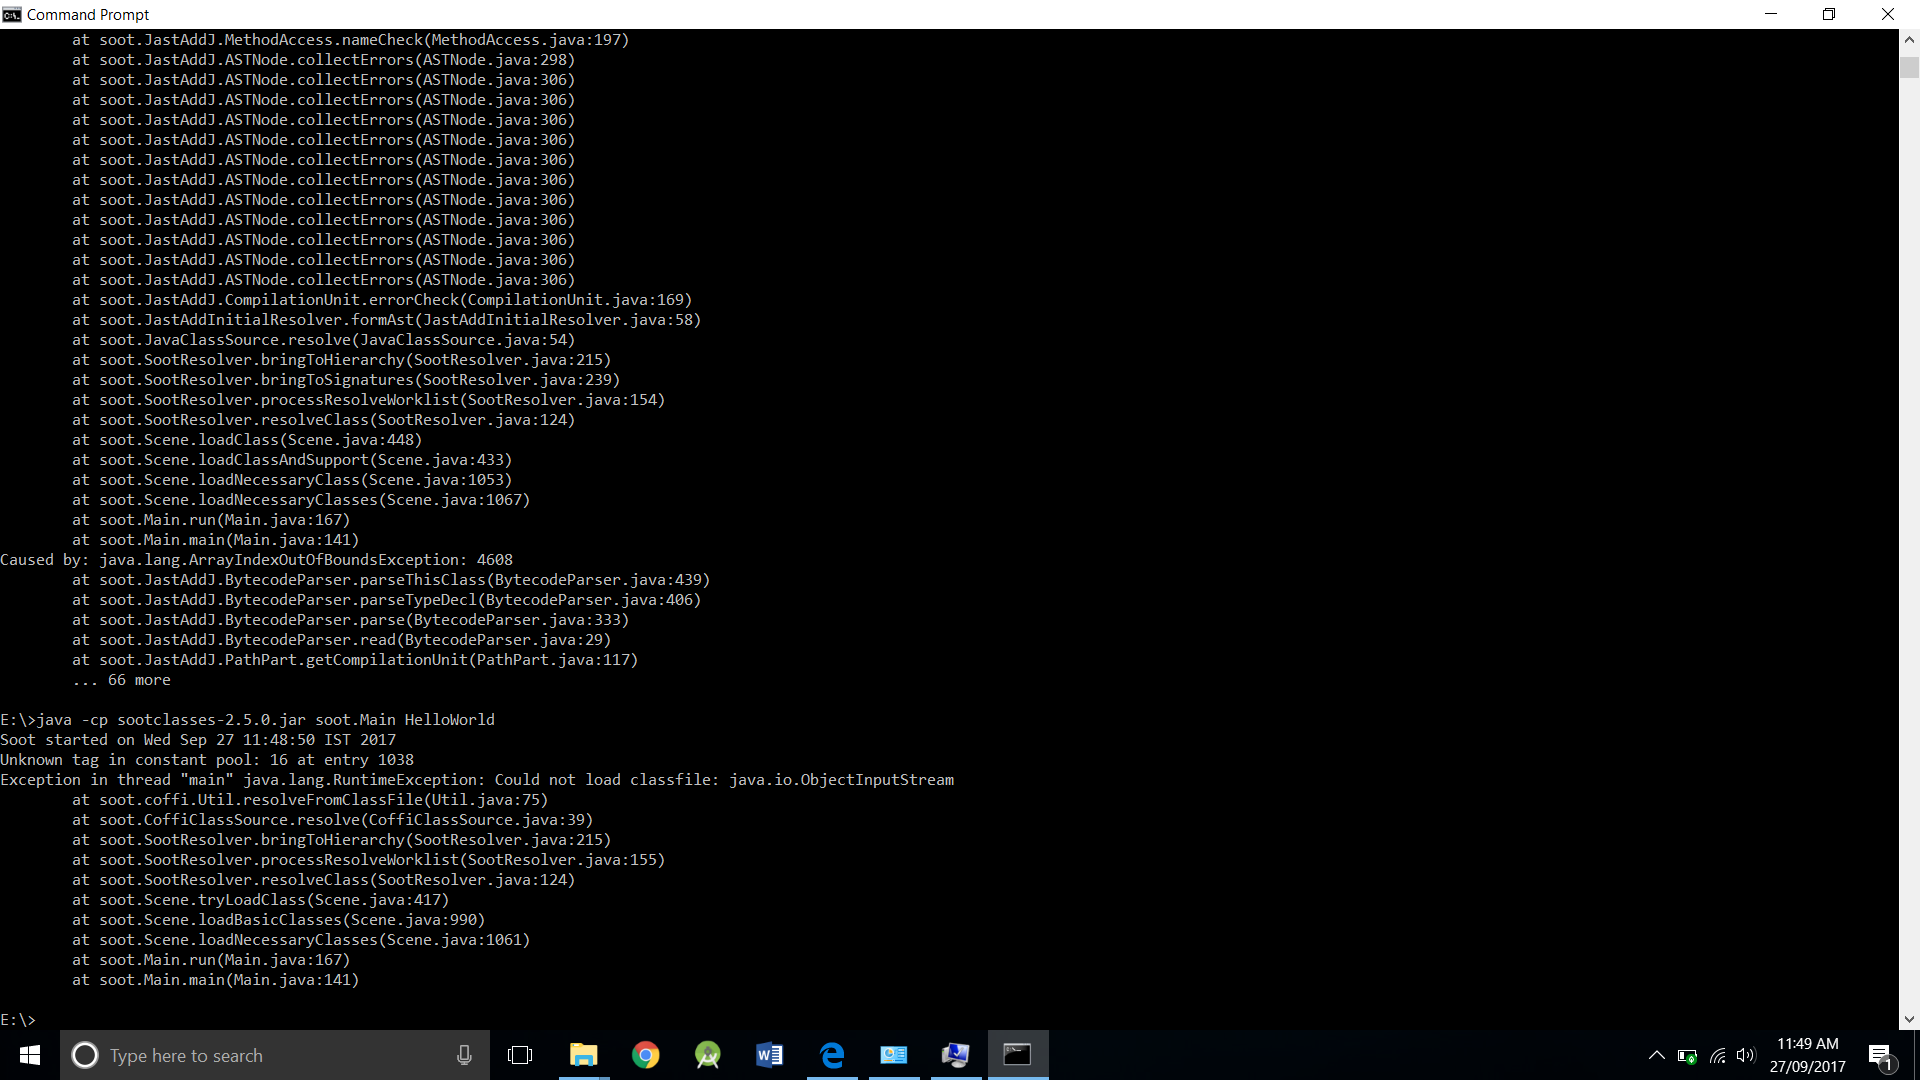Click the Windows Start button
Screen dimensions: 1920x1080
[x=30, y=1055]
